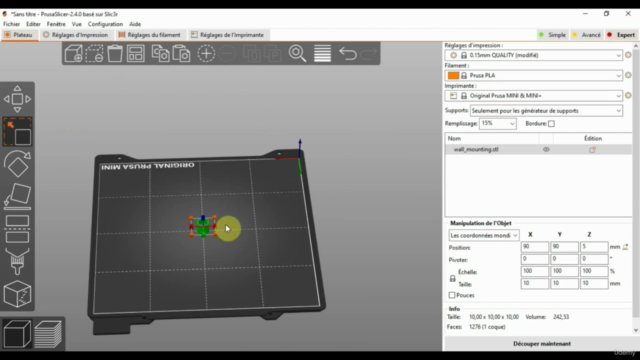Viewport: 640px width, 360px height.
Task: Check the Pouces checkbox
Action: tap(452, 295)
